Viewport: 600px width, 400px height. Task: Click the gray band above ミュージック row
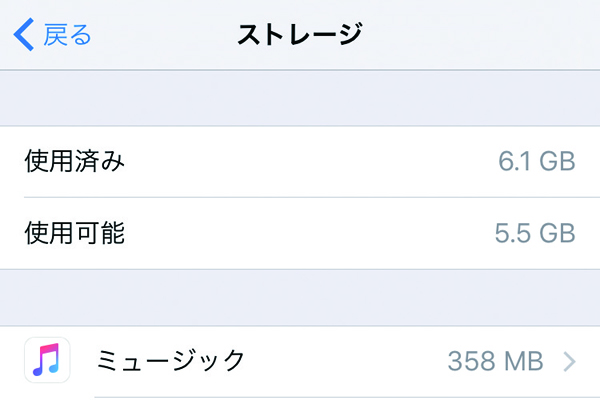(x=300, y=297)
